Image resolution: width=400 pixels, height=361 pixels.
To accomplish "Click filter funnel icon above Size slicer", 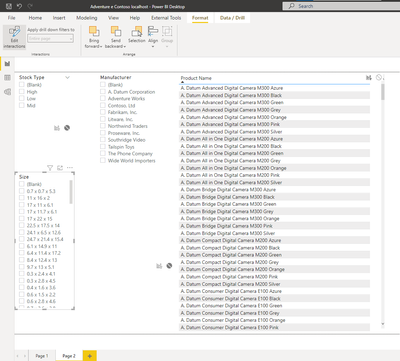I will [50, 168].
